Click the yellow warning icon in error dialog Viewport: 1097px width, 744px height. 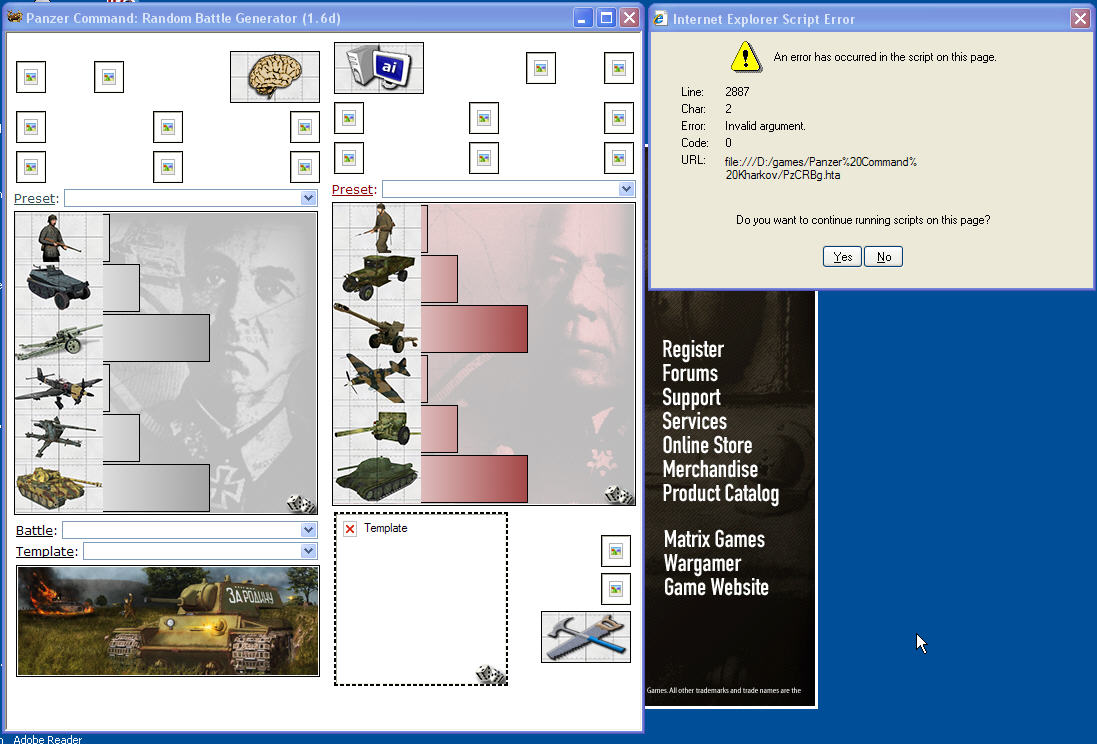pos(746,57)
